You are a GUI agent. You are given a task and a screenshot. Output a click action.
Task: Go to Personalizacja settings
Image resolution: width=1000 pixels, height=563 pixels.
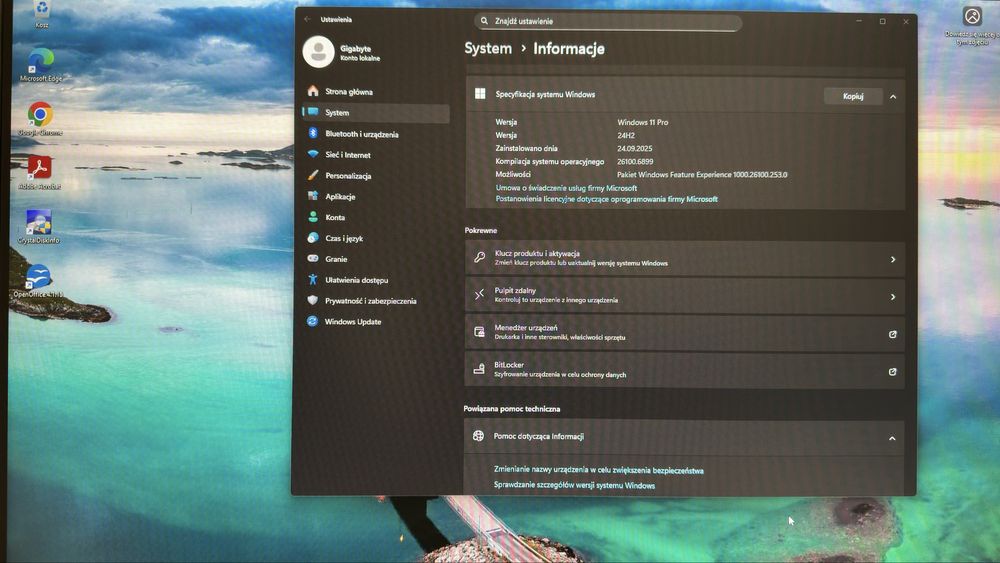pyautogui.click(x=376, y=176)
